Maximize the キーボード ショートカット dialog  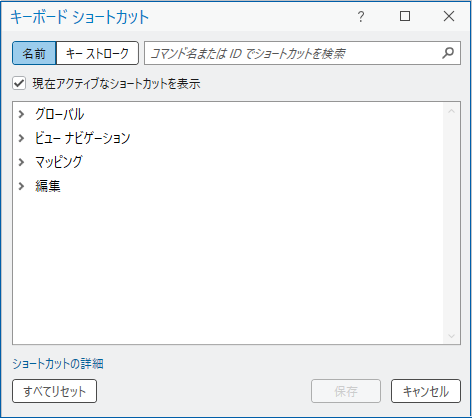point(405,16)
